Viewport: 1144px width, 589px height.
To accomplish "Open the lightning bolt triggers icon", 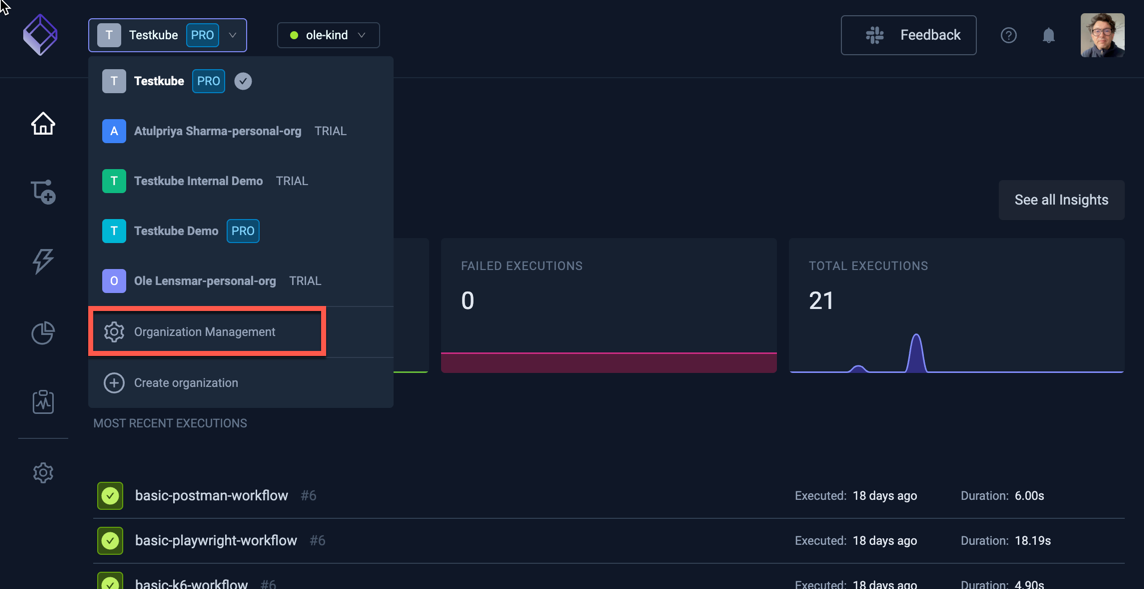I will pos(43,261).
